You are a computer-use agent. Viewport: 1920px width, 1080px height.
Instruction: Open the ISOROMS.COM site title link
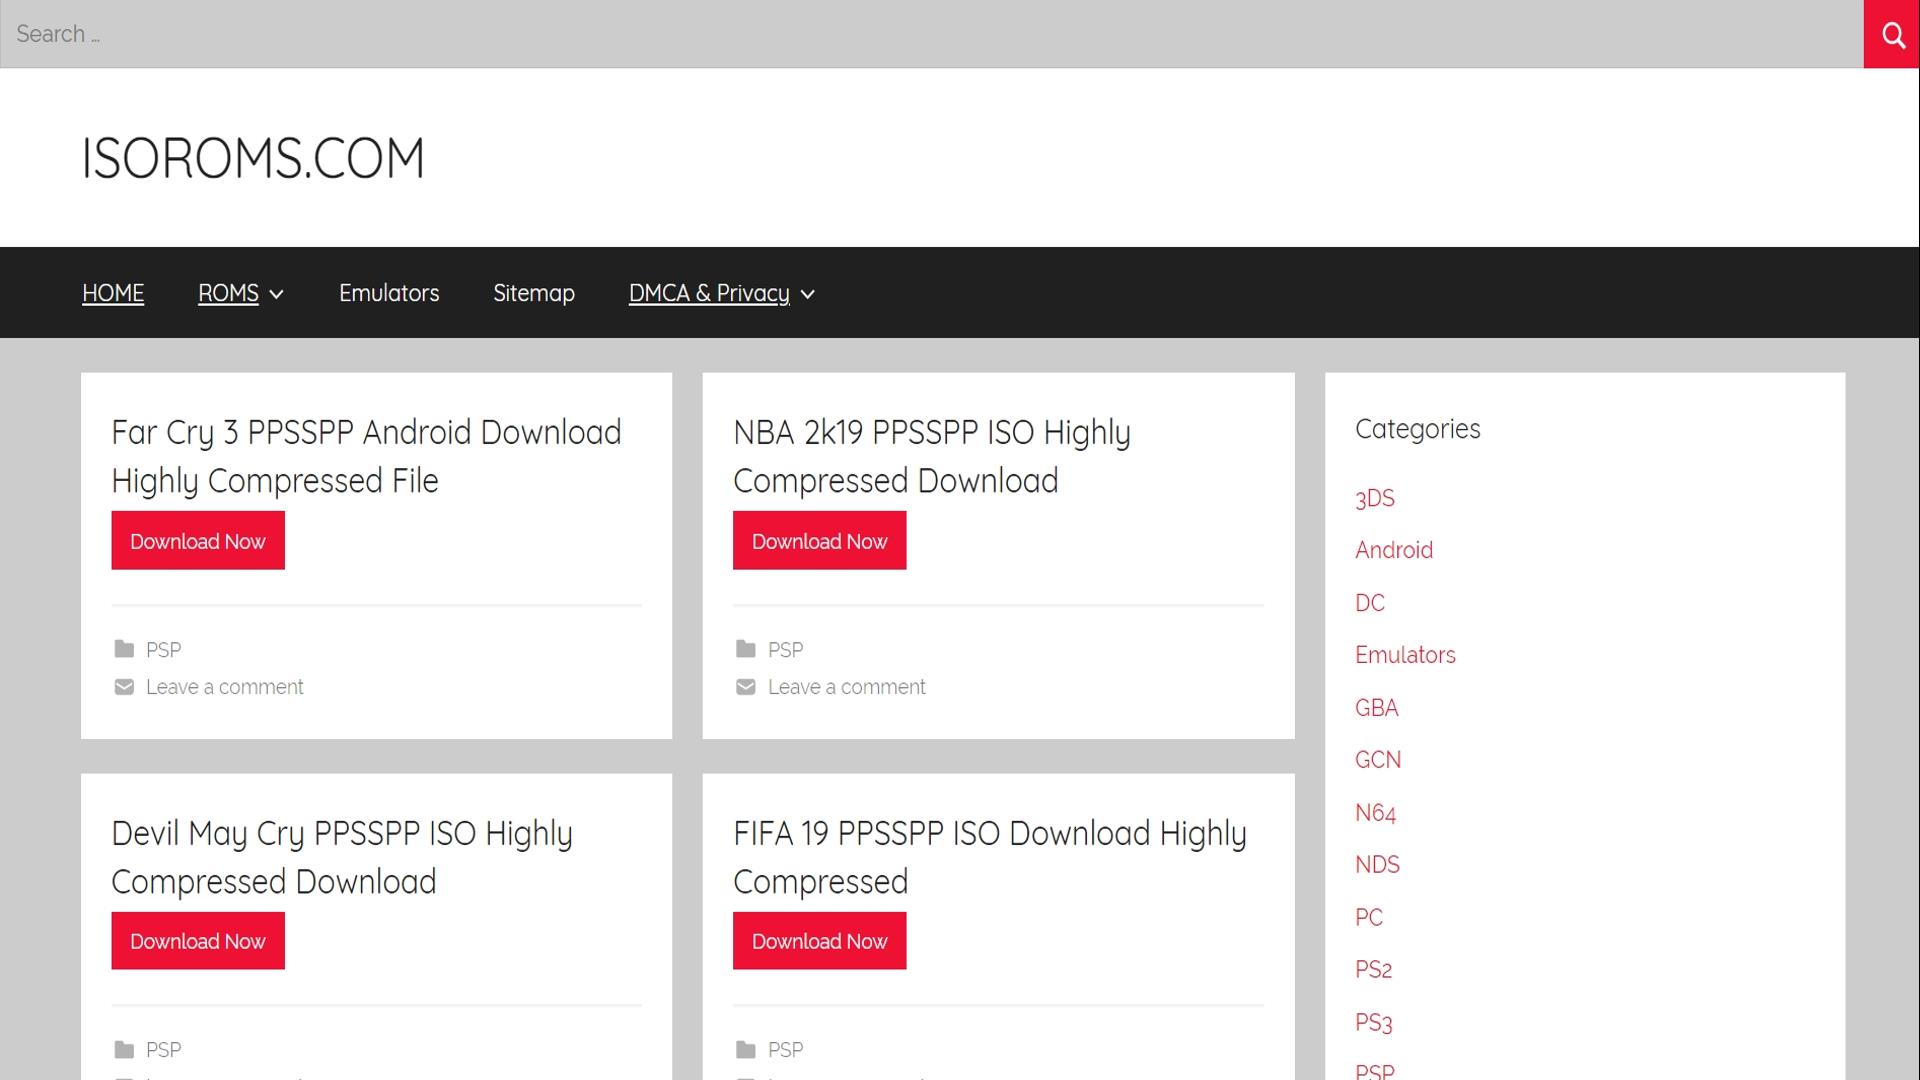253,158
